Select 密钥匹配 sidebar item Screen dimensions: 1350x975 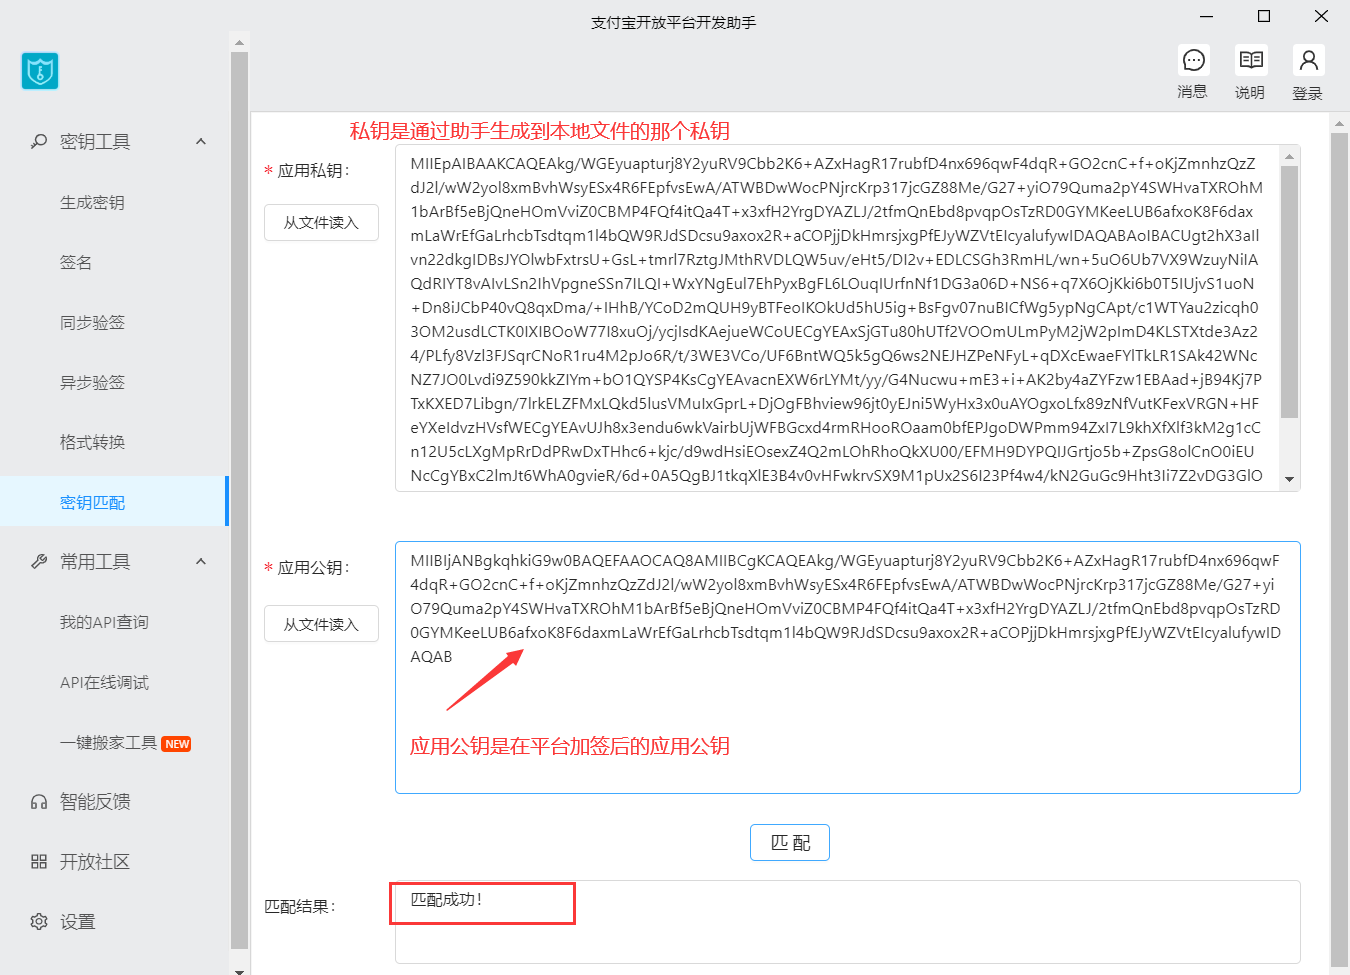(x=114, y=501)
